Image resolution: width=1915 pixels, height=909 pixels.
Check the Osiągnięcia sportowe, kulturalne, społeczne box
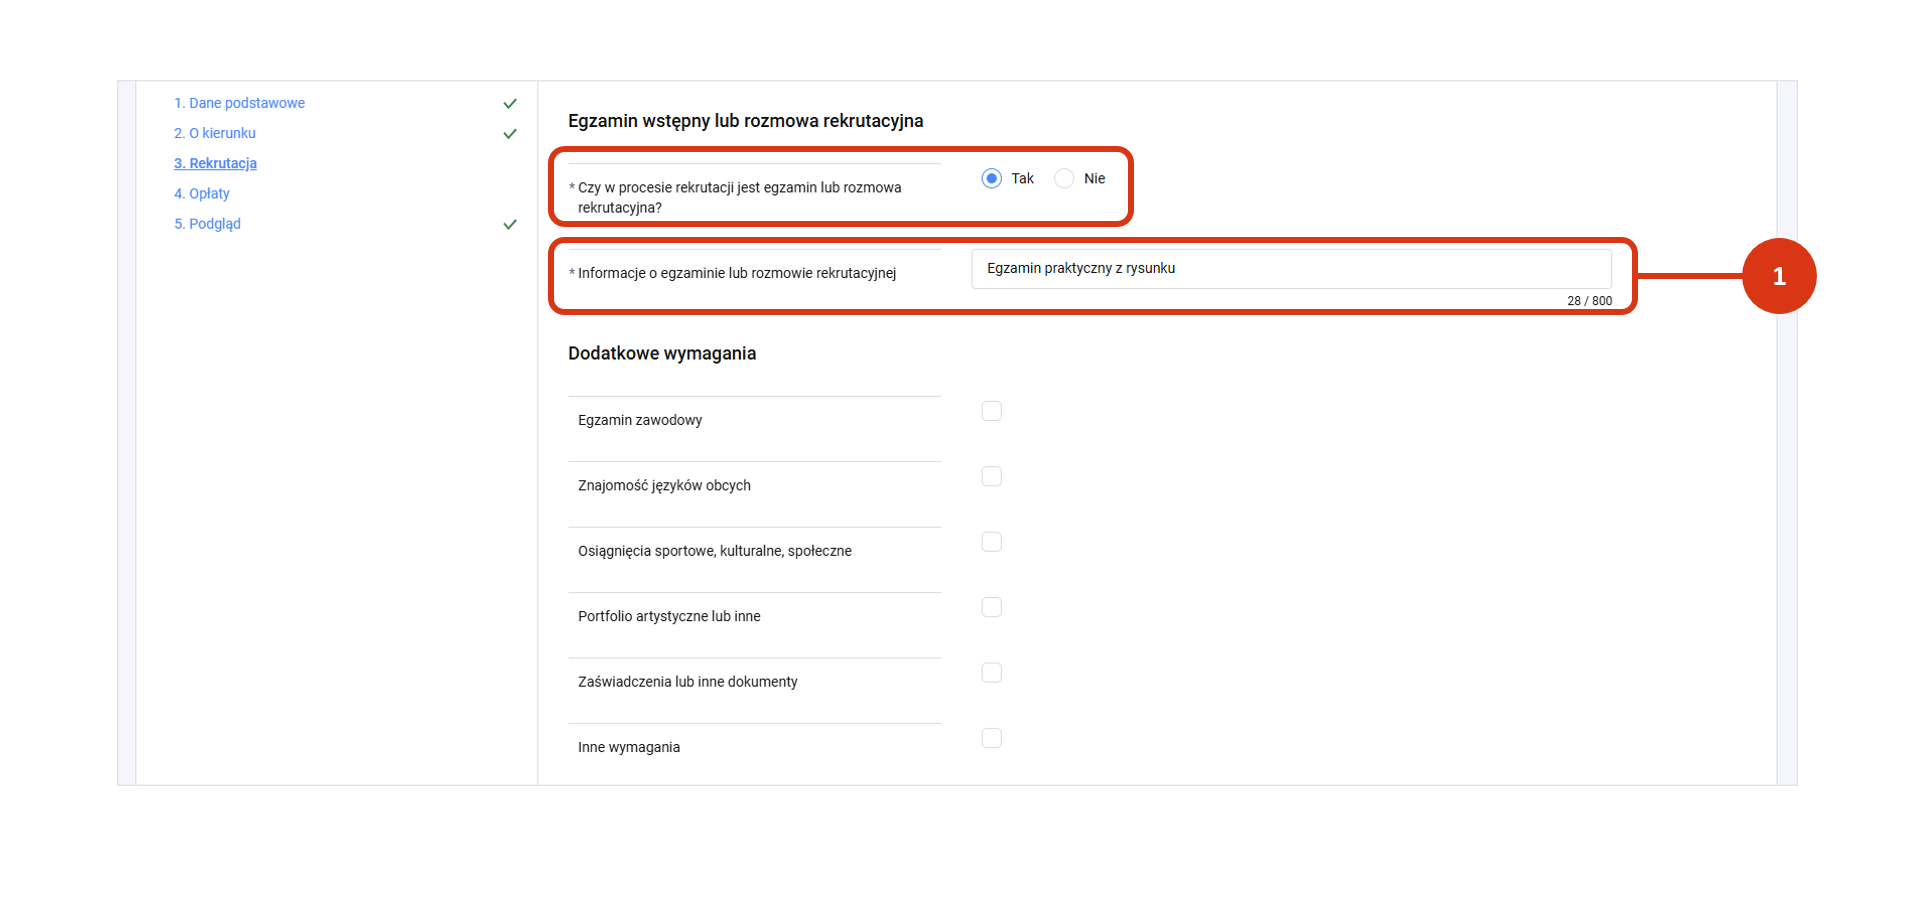(x=991, y=542)
